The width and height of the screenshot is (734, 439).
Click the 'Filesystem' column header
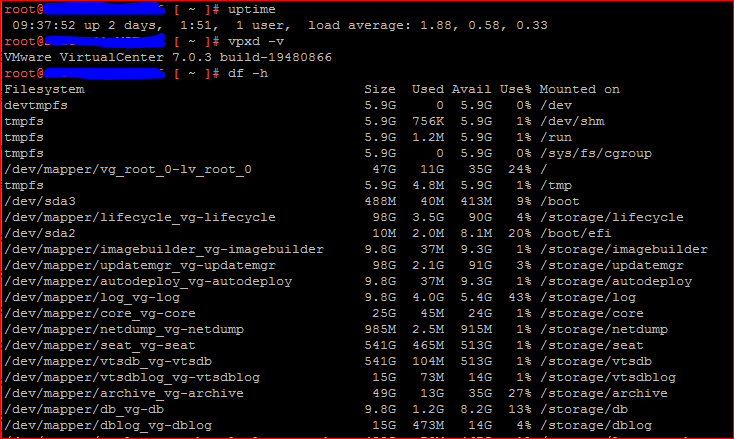click(44, 89)
